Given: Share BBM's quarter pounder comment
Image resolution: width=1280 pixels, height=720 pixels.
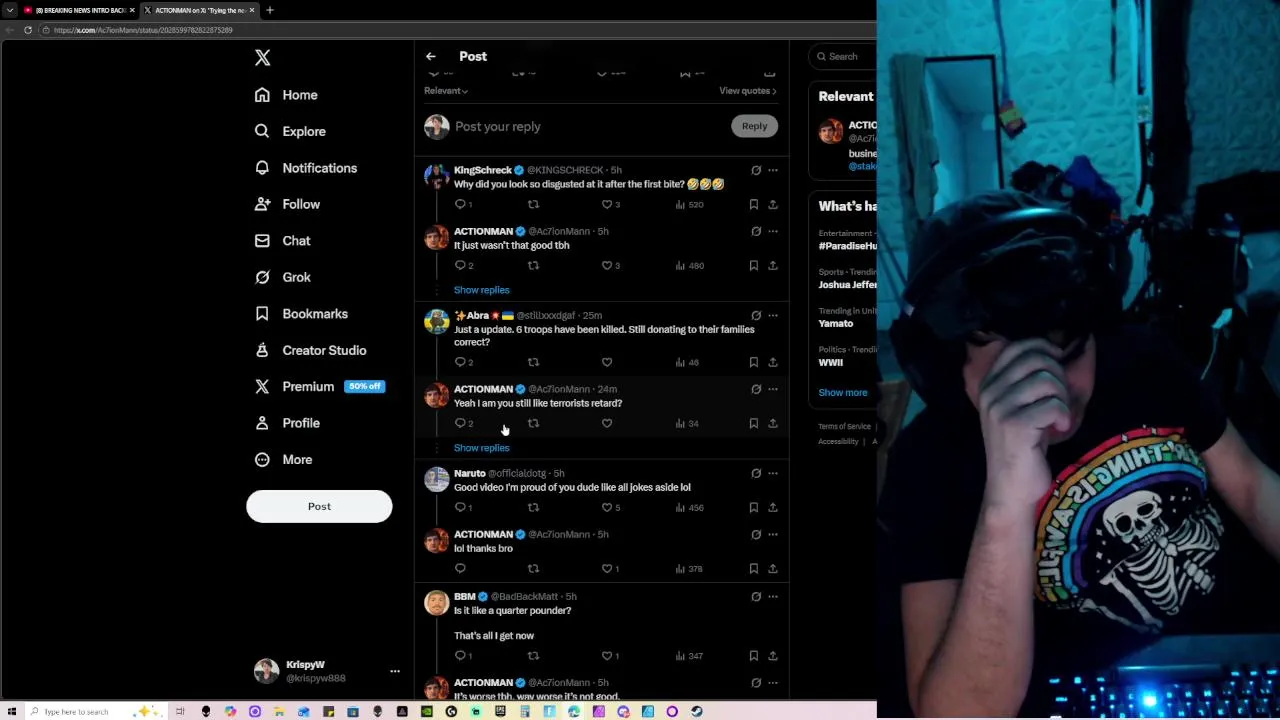Looking at the screenshot, I should click(773, 656).
